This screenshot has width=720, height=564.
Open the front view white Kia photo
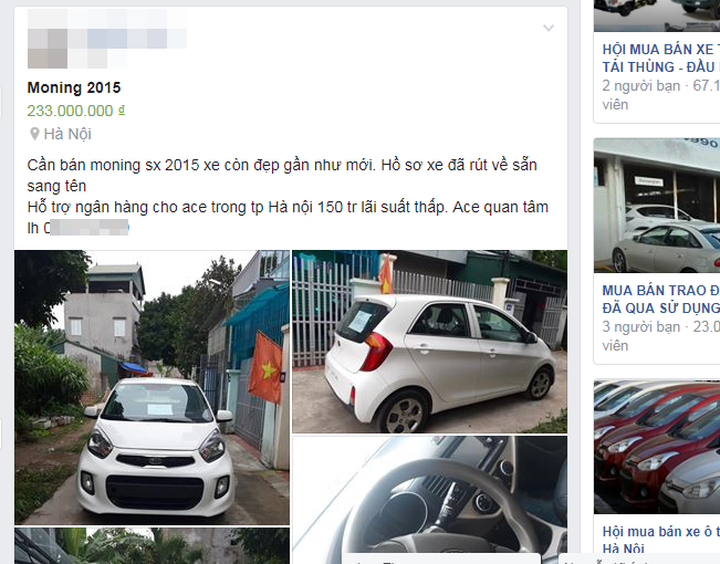pyautogui.click(x=152, y=387)
